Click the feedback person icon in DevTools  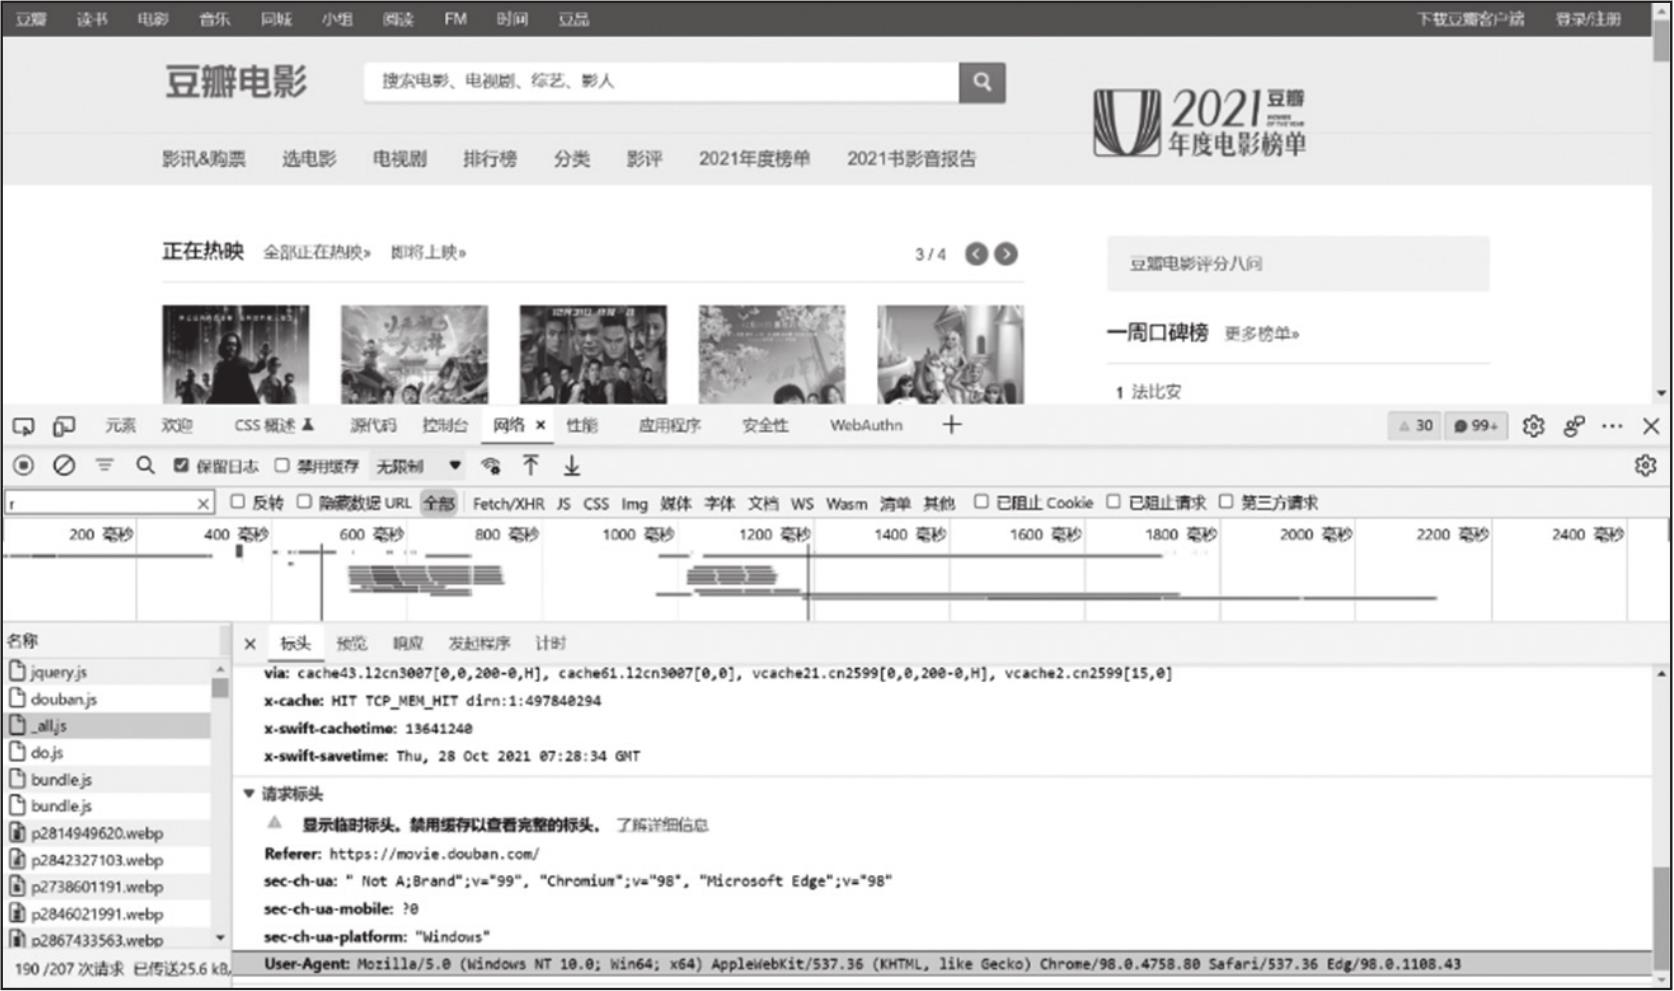pyautogui.click(x=1573, y=426)
